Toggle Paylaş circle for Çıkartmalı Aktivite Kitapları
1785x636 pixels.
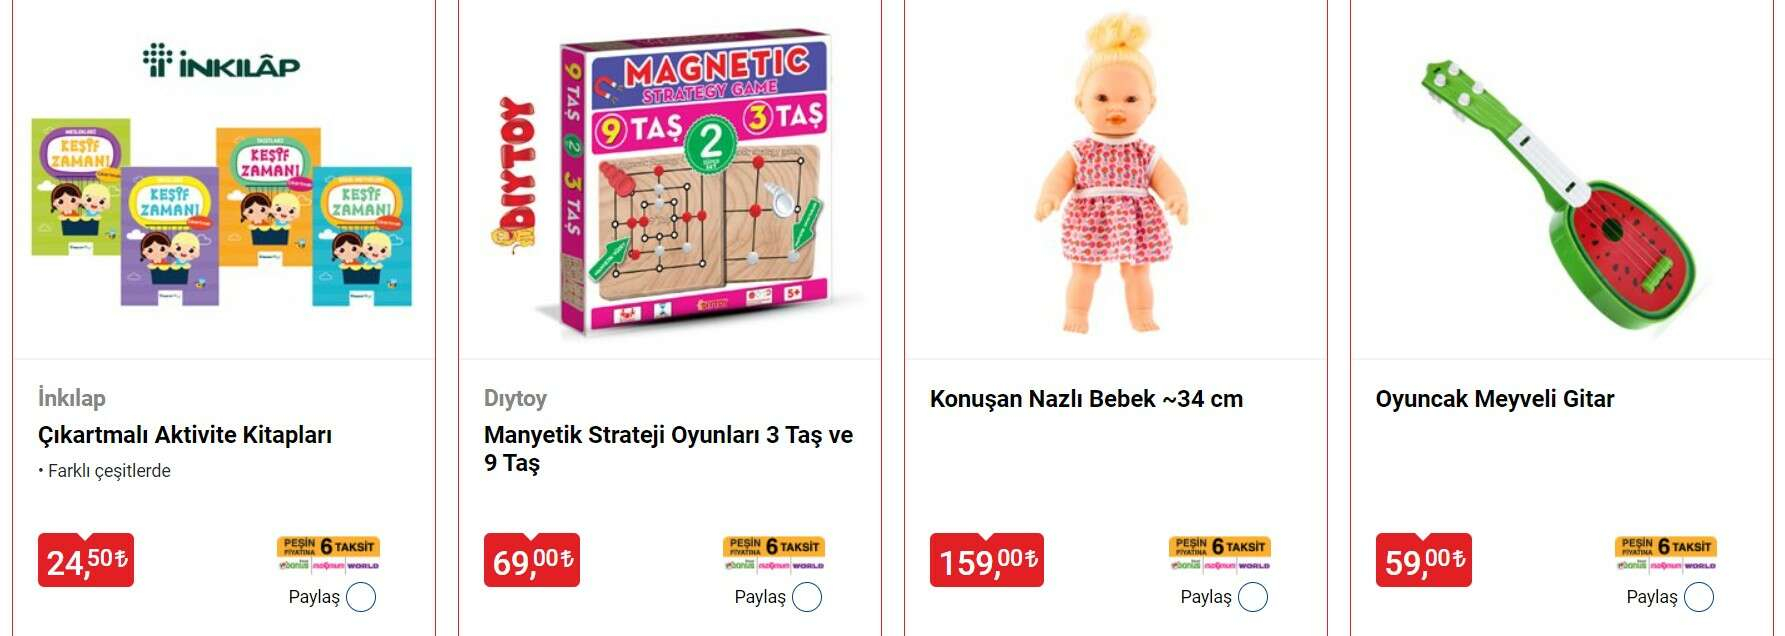tap(361, 597)
